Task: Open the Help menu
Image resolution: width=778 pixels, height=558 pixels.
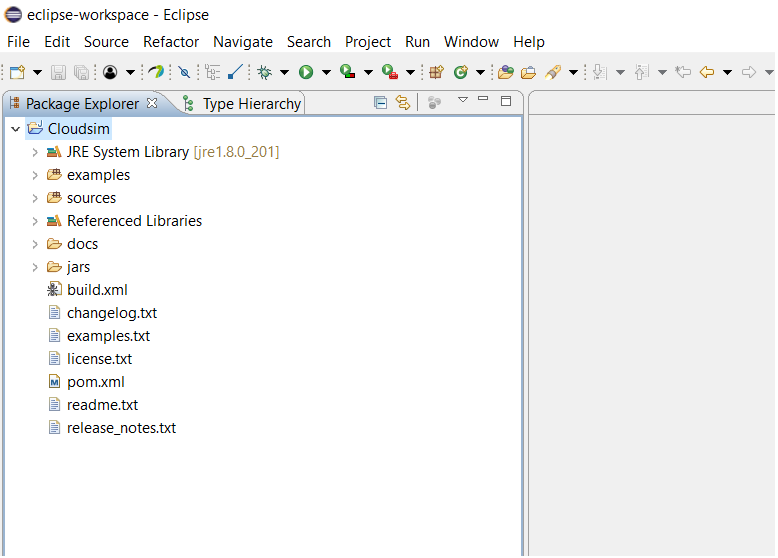Action: point(529,42)
